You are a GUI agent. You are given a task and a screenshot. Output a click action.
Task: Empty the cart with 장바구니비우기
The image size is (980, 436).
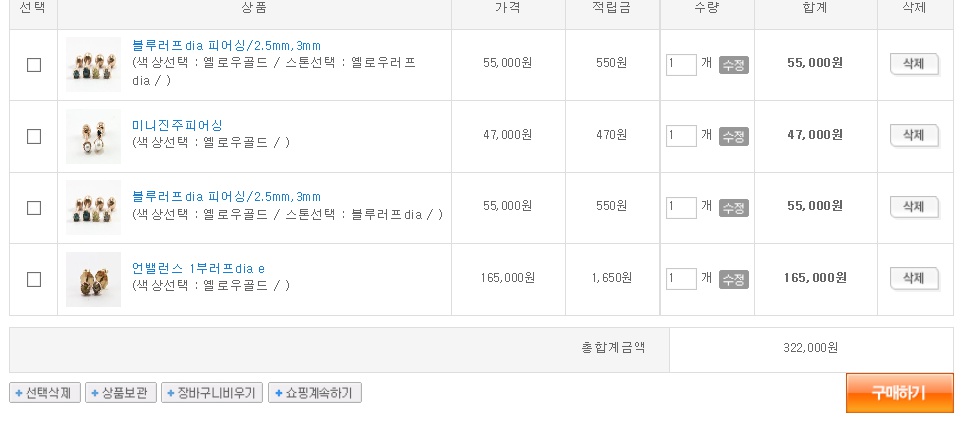[212, 393]
